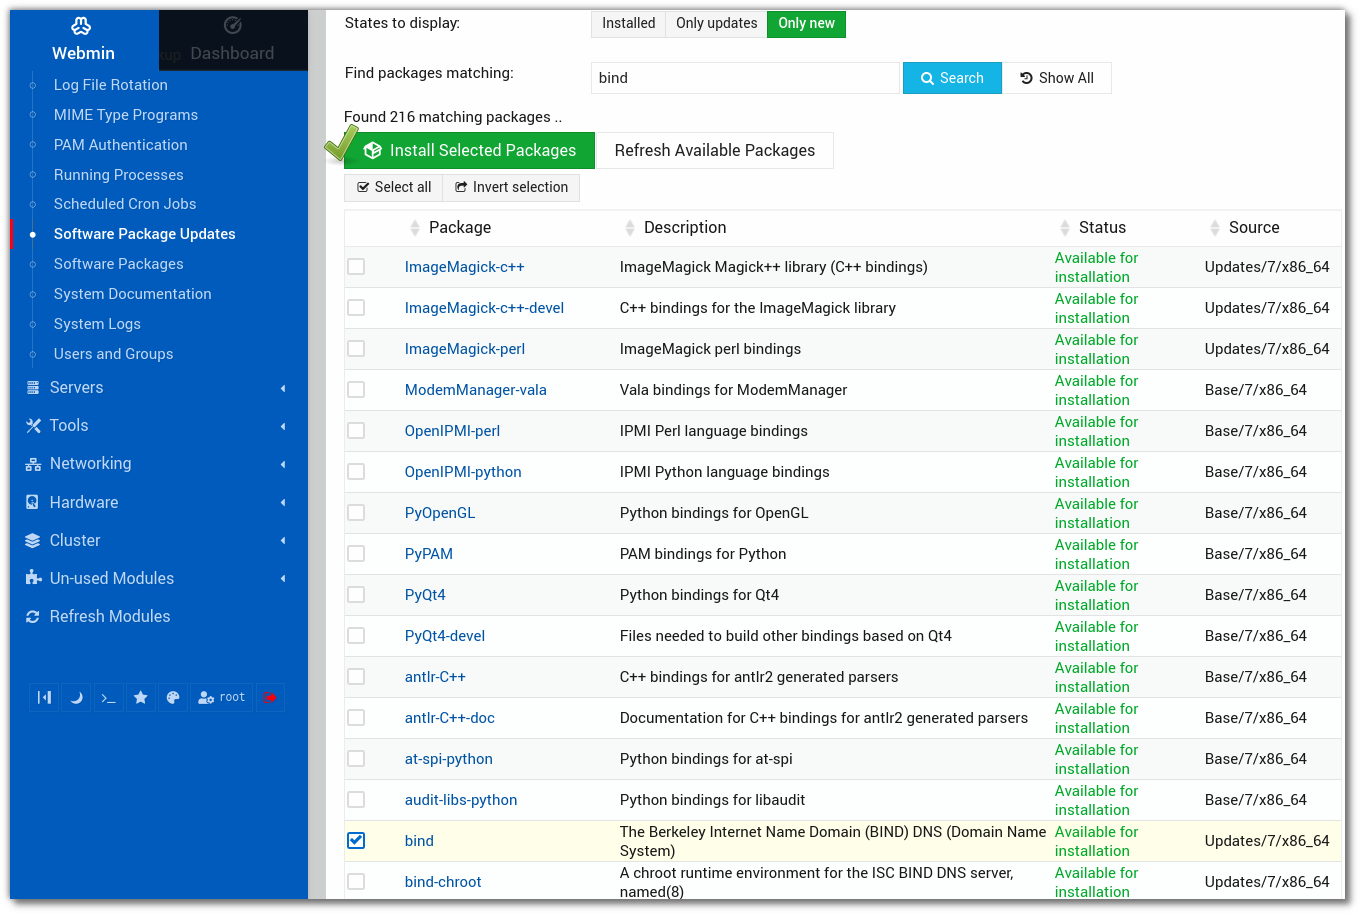The width and height of the screenshot is (1361, 915).
Task: Expand Un-used Modules section arrow
Action: point(283,579)
